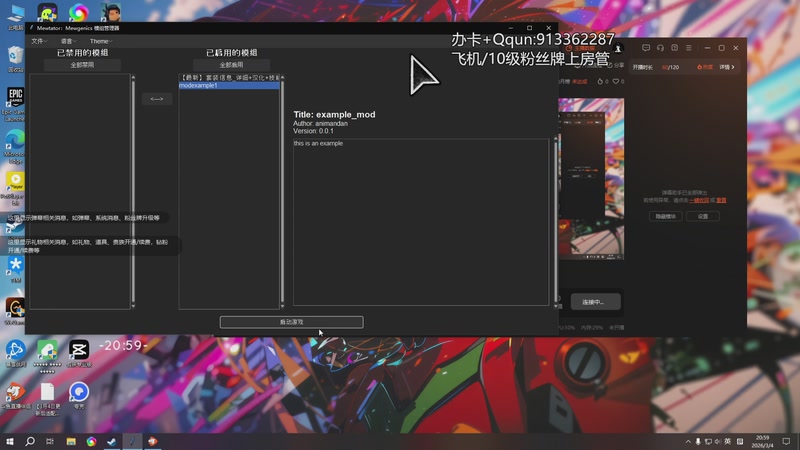This screenshot has height=450, width=800.
Task: Open the hamburger menu in streaming window
Action: pyautogui.click(x=689, y=48)
